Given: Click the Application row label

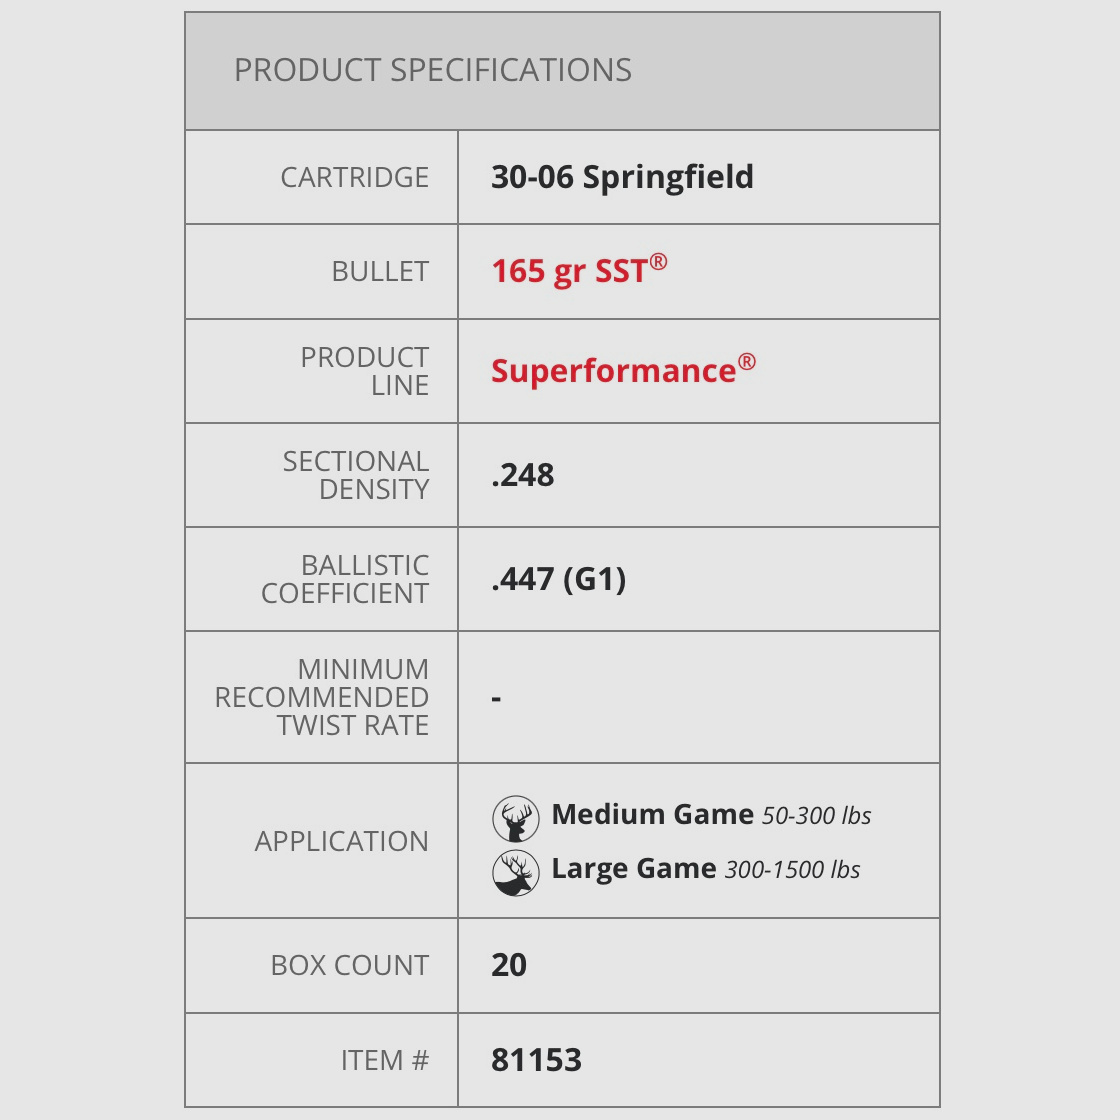Looking at the screenshot, I should [x=341, y=841].
